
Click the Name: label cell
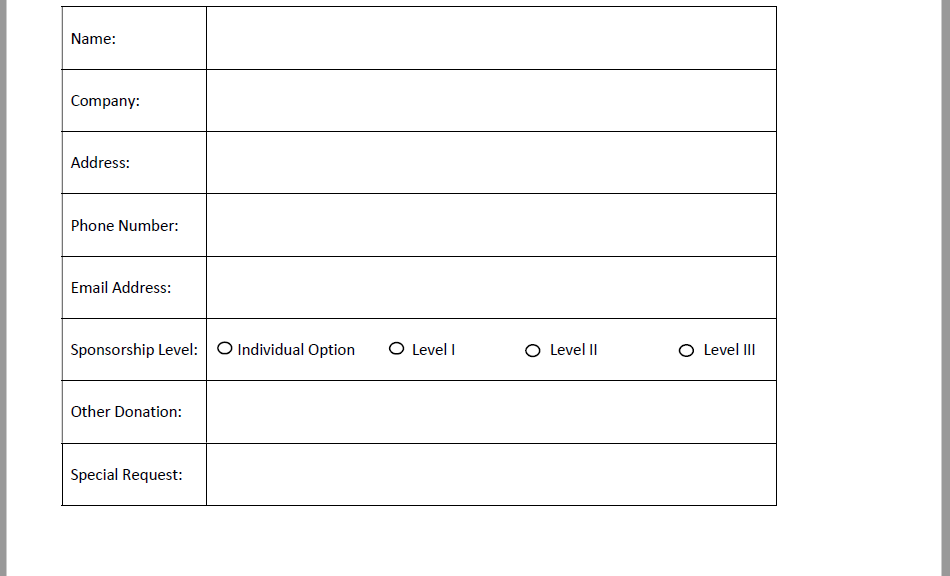(134, 38)
